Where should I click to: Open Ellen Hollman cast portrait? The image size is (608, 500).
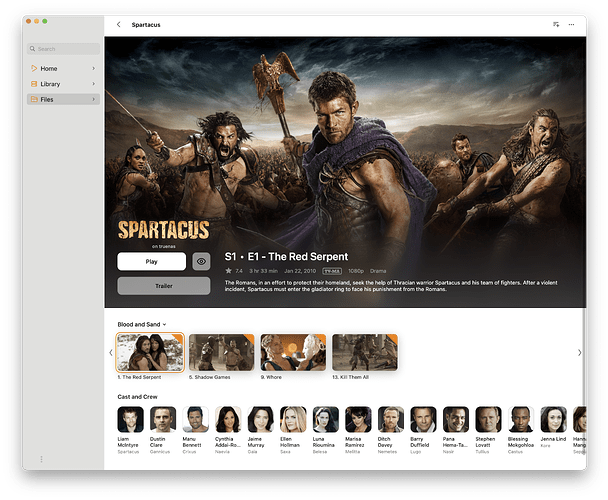click(x=293, y=419)
